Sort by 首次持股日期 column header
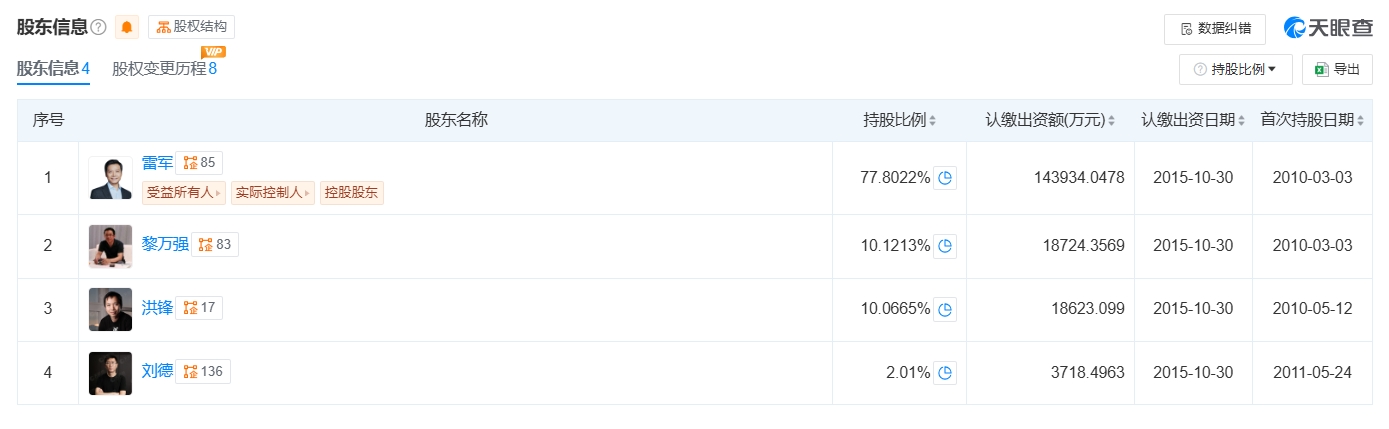Screen dimensions: 1389x429 click(x=1313, y=120)
